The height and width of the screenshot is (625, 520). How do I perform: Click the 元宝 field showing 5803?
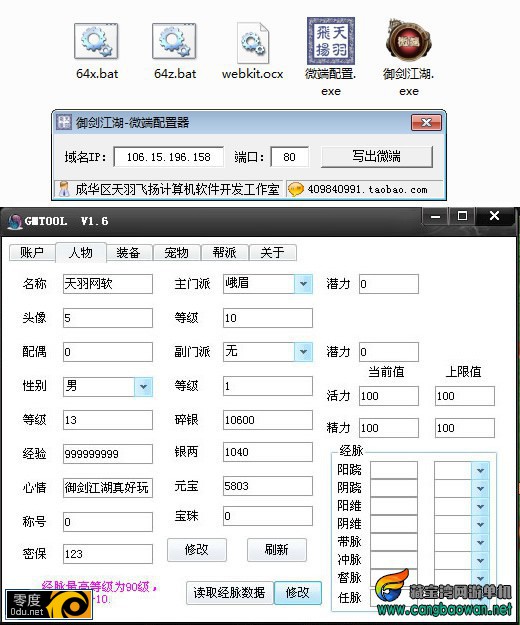(268, 486)
